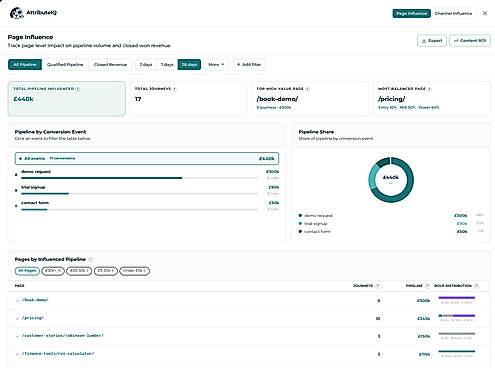The height and width of the screenshot is (368, 495).
Task: Open the roi-calculator page link
Action: click(58, 354)
